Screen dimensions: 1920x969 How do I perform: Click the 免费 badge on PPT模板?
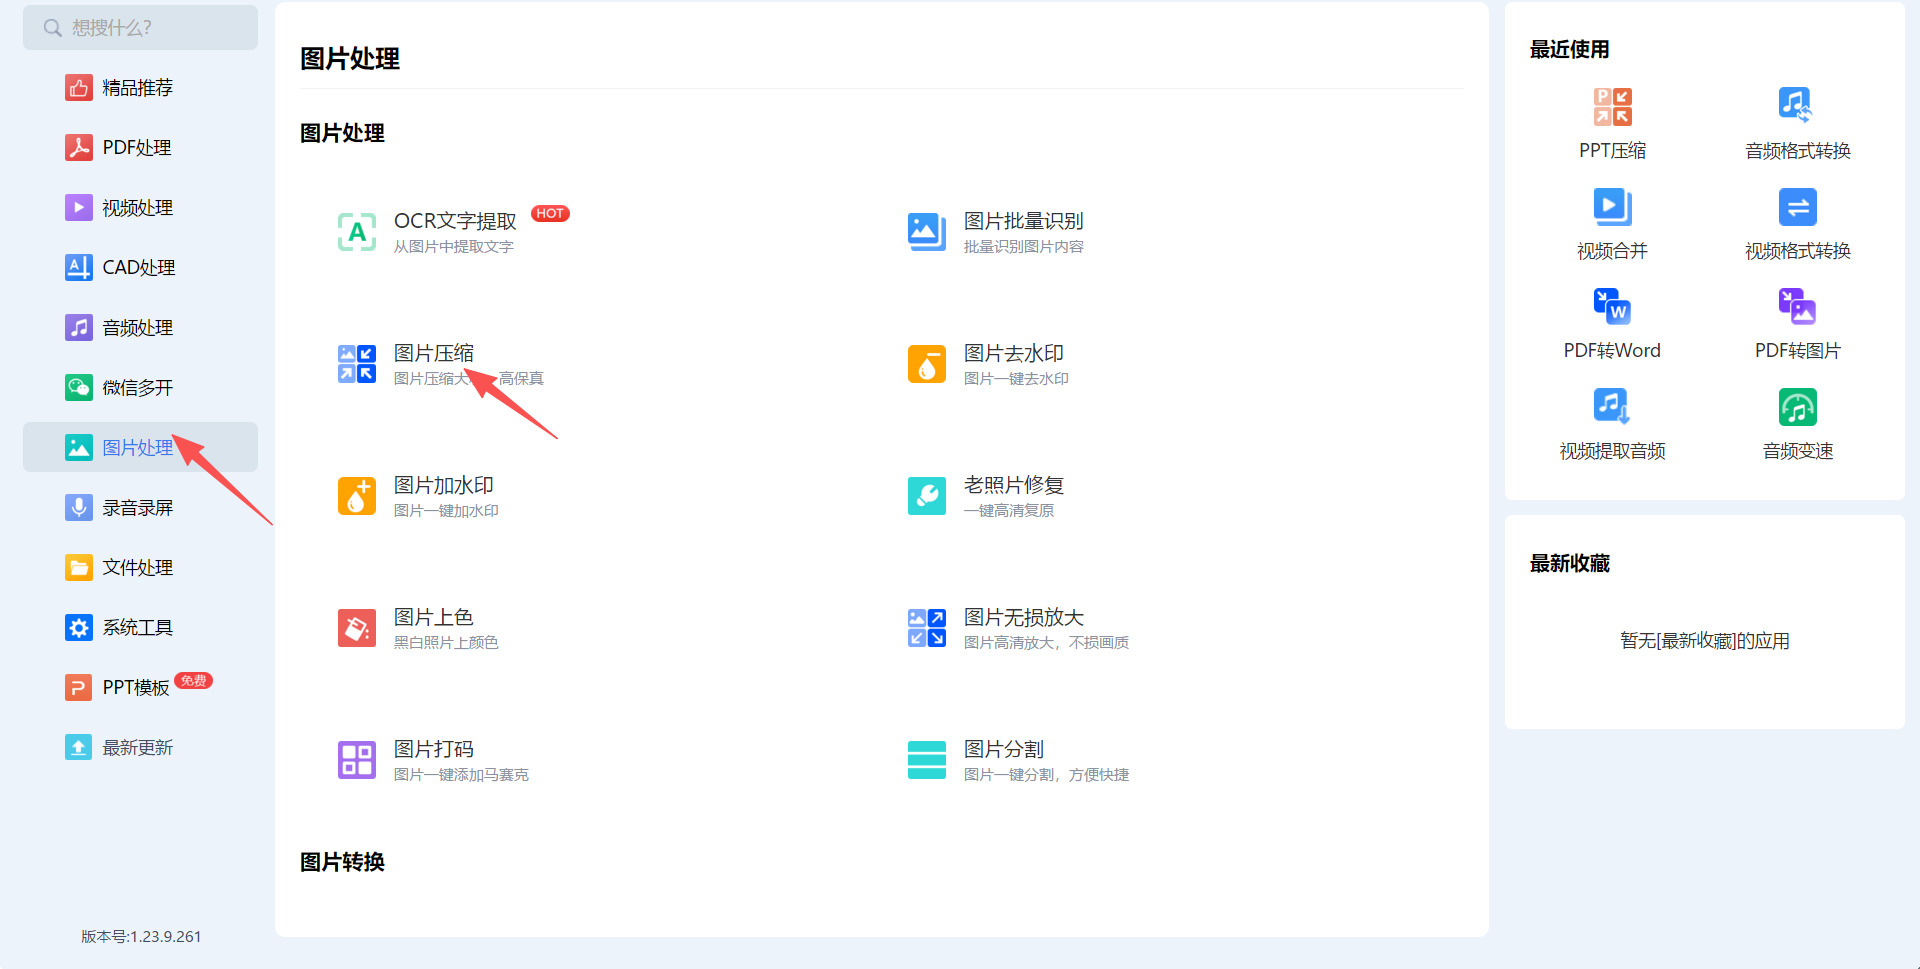tap(194, 681)
